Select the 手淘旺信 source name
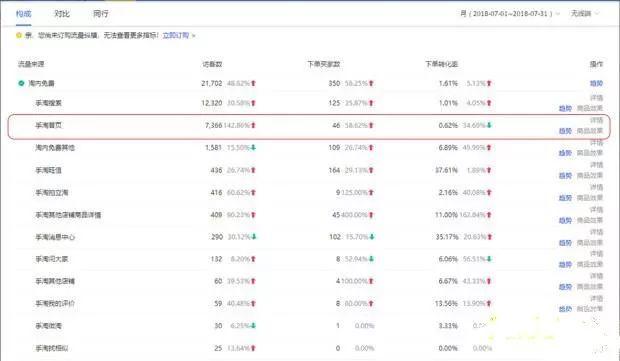 (x=48, y=170)
